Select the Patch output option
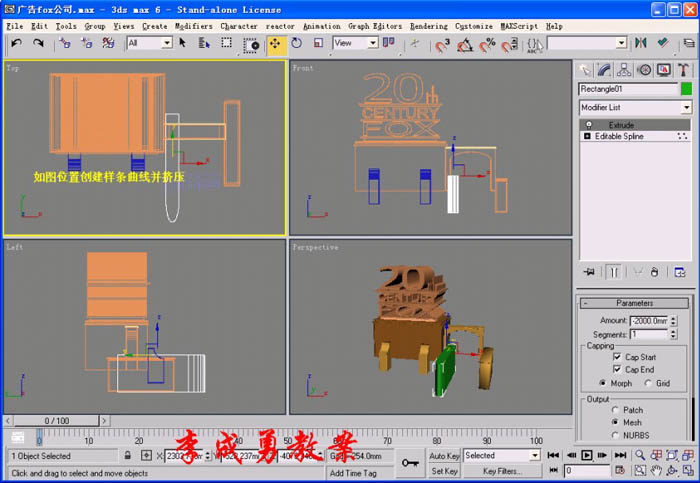This screenshot has width=700, height=483. 615,410
